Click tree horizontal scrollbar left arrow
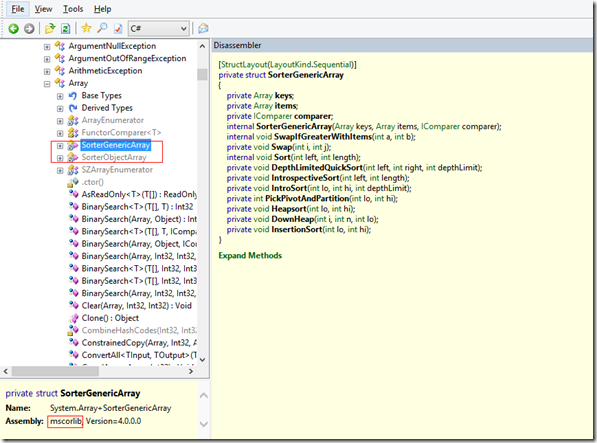The image size is (597, 443). pyautogui.click(x=6, y=371)
